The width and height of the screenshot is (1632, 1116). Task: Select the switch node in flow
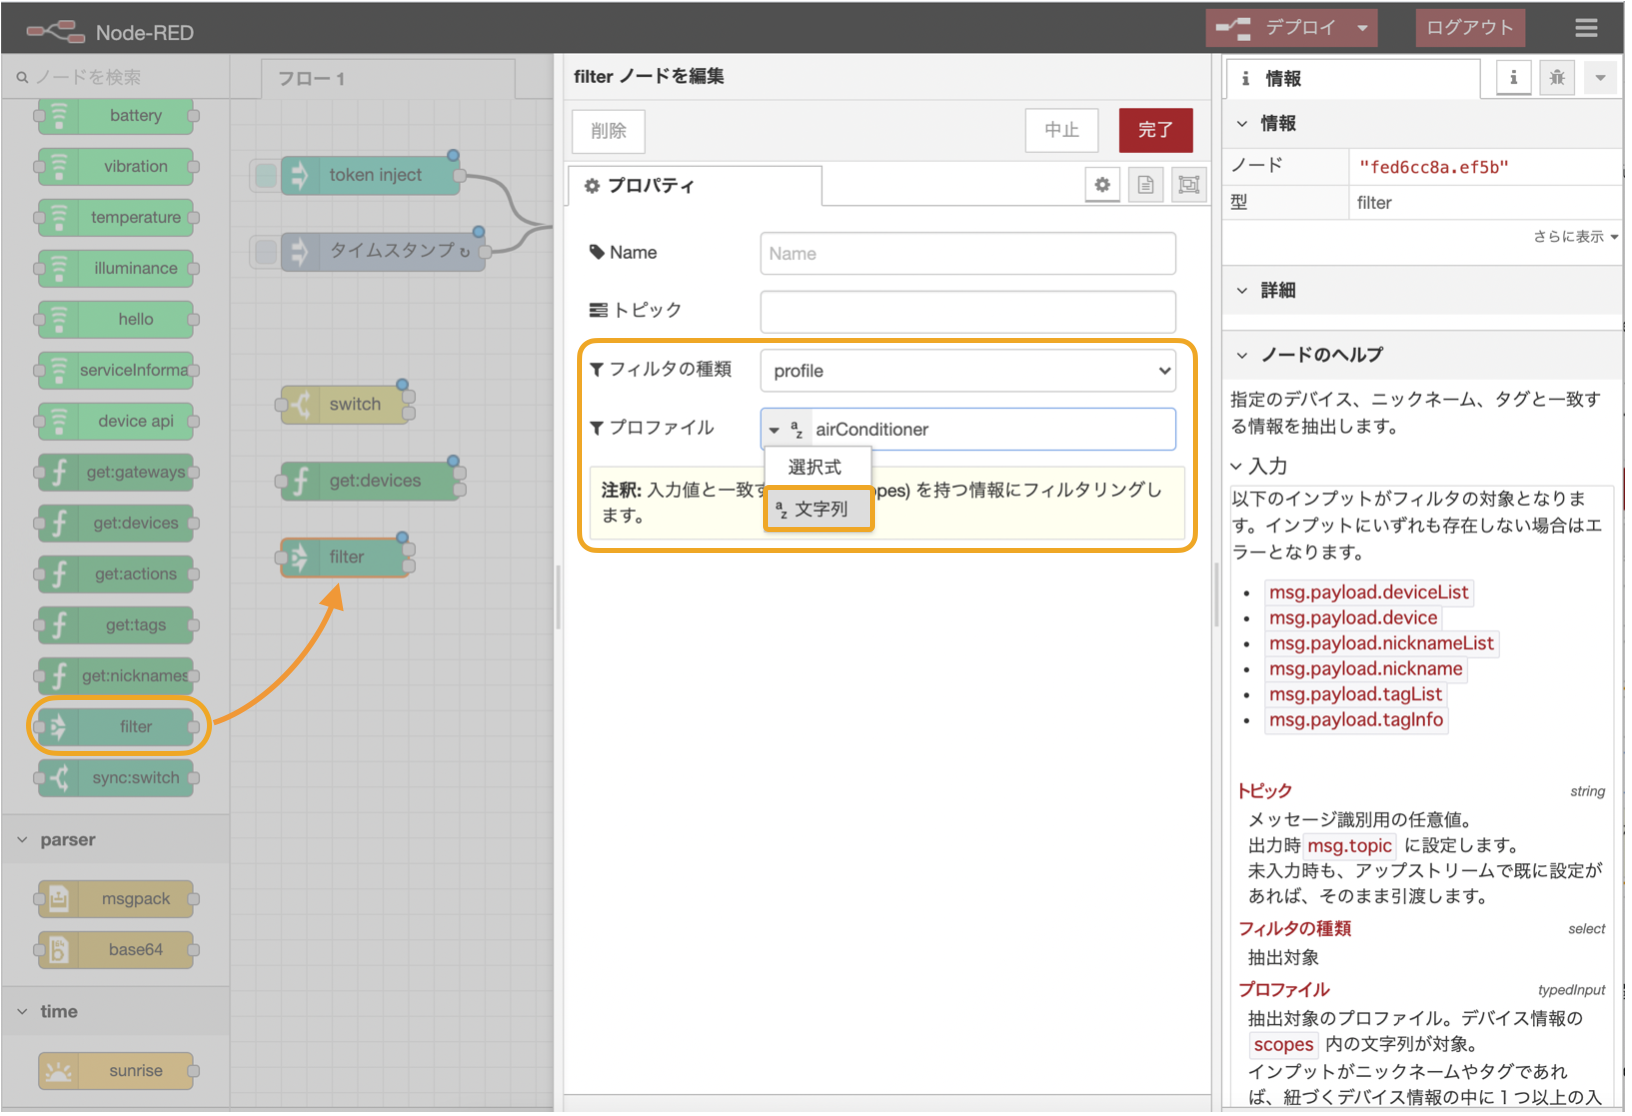tap(347, 405)
